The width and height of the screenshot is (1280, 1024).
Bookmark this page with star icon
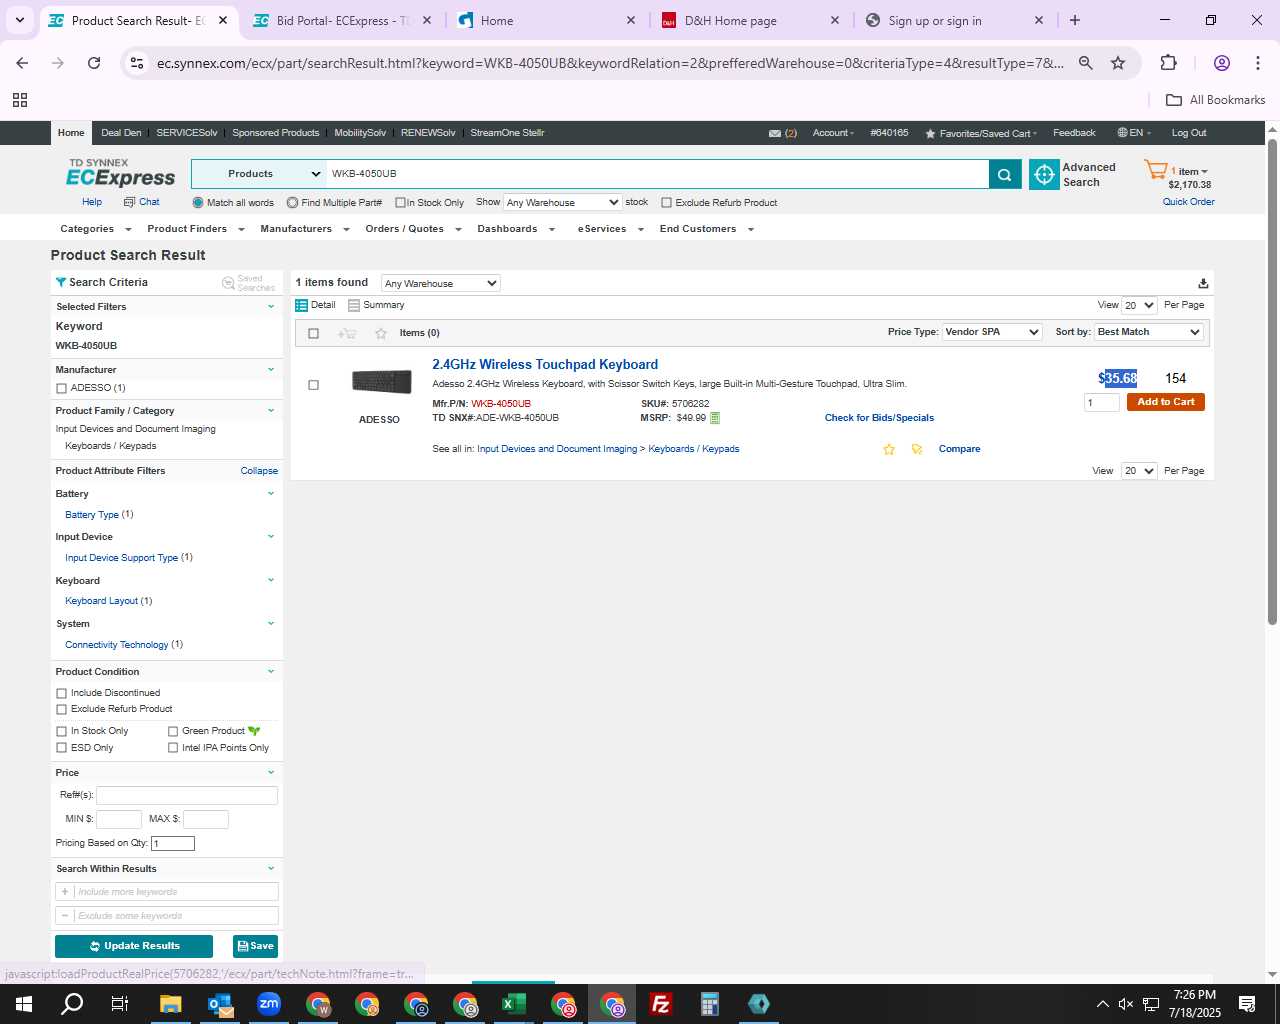[x=1118, y=63]
